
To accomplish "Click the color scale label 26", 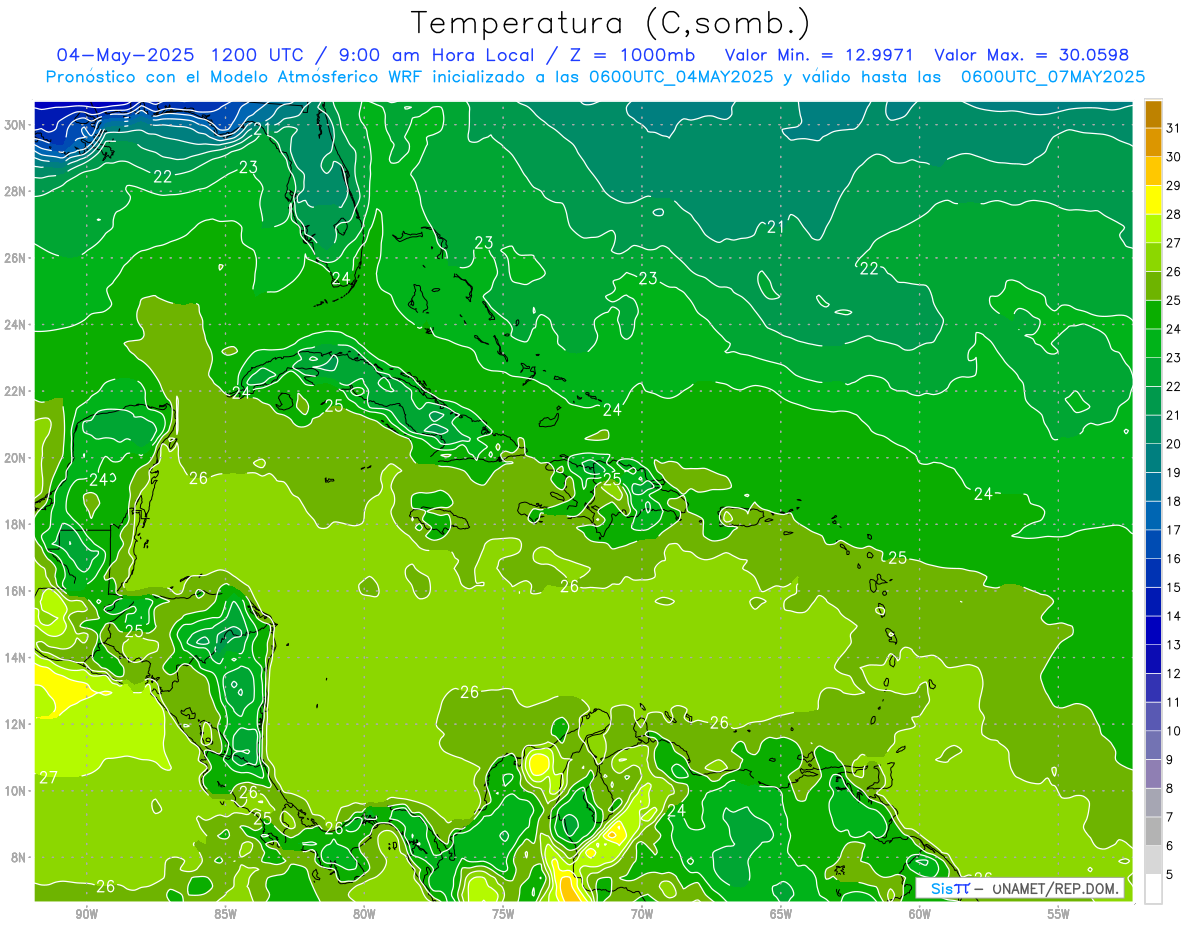I will coord(1174,272).
